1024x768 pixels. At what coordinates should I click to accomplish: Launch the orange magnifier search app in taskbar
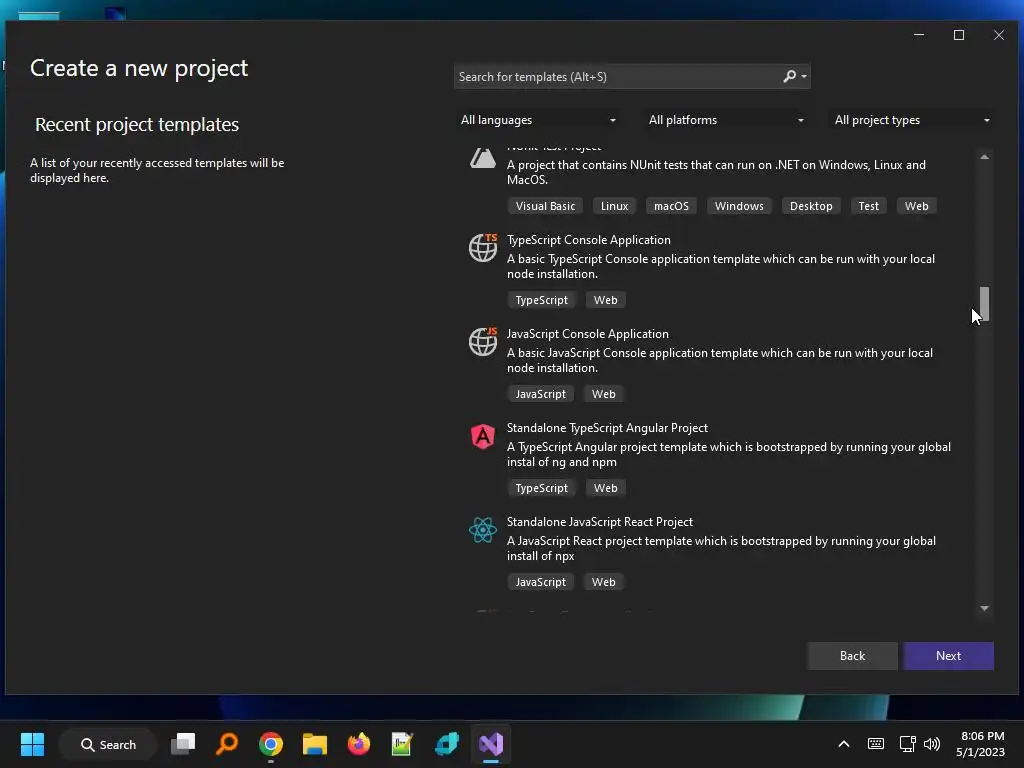click(227, 744)
